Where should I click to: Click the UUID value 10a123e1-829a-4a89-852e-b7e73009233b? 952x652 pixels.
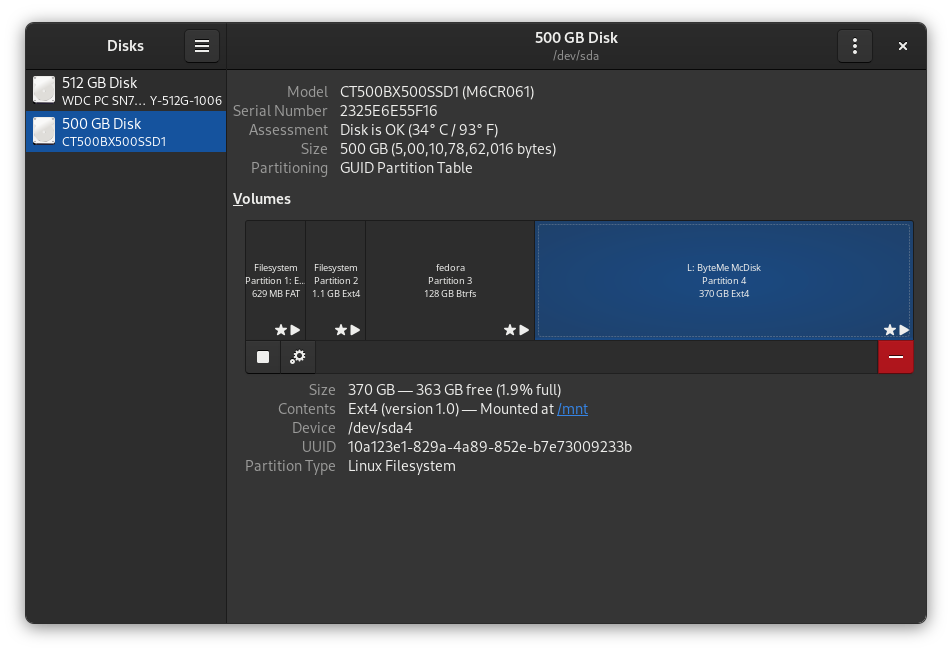pos(489,447)
